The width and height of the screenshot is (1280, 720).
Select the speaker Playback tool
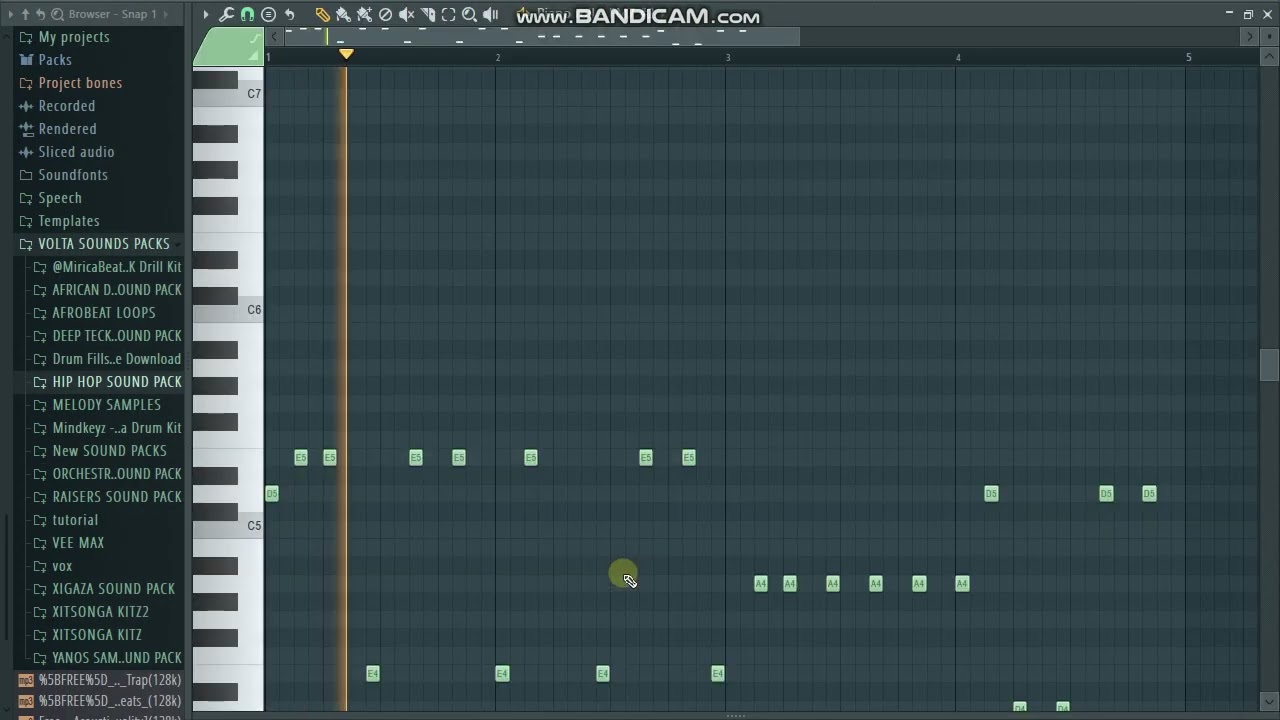[490, 15]
